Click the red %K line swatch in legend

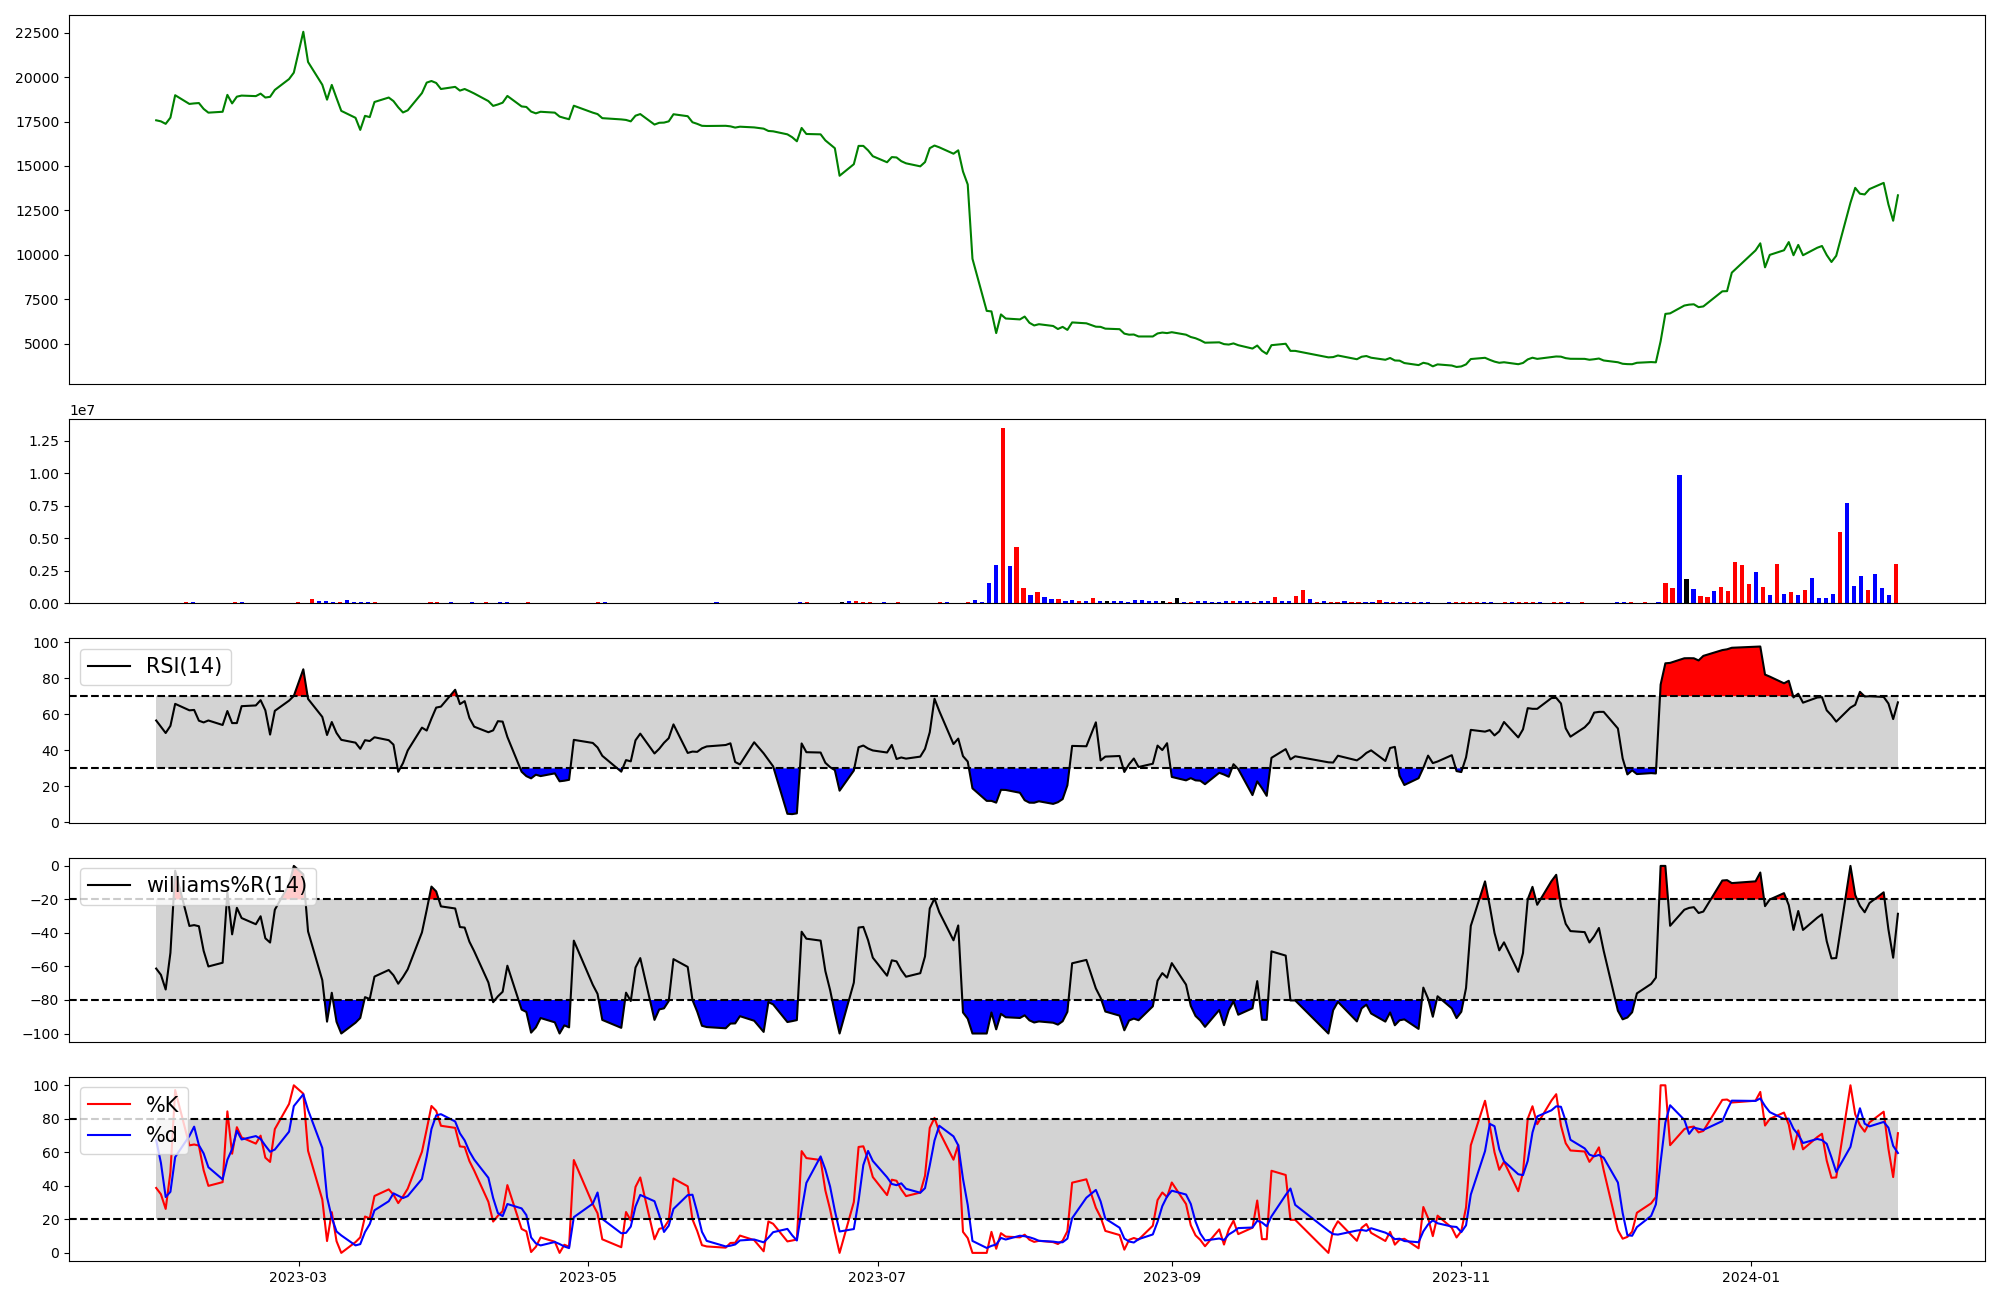click(109, 1104)
